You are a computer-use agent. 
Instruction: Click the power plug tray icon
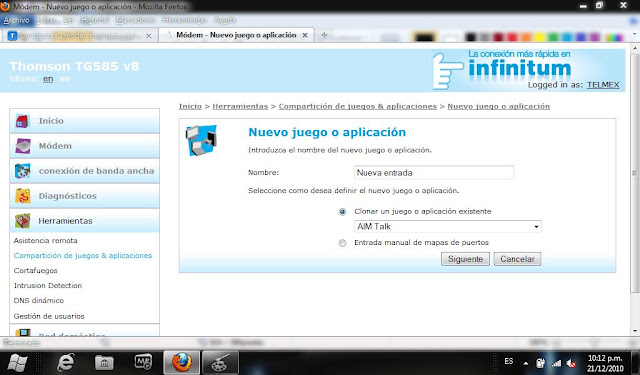540,362
